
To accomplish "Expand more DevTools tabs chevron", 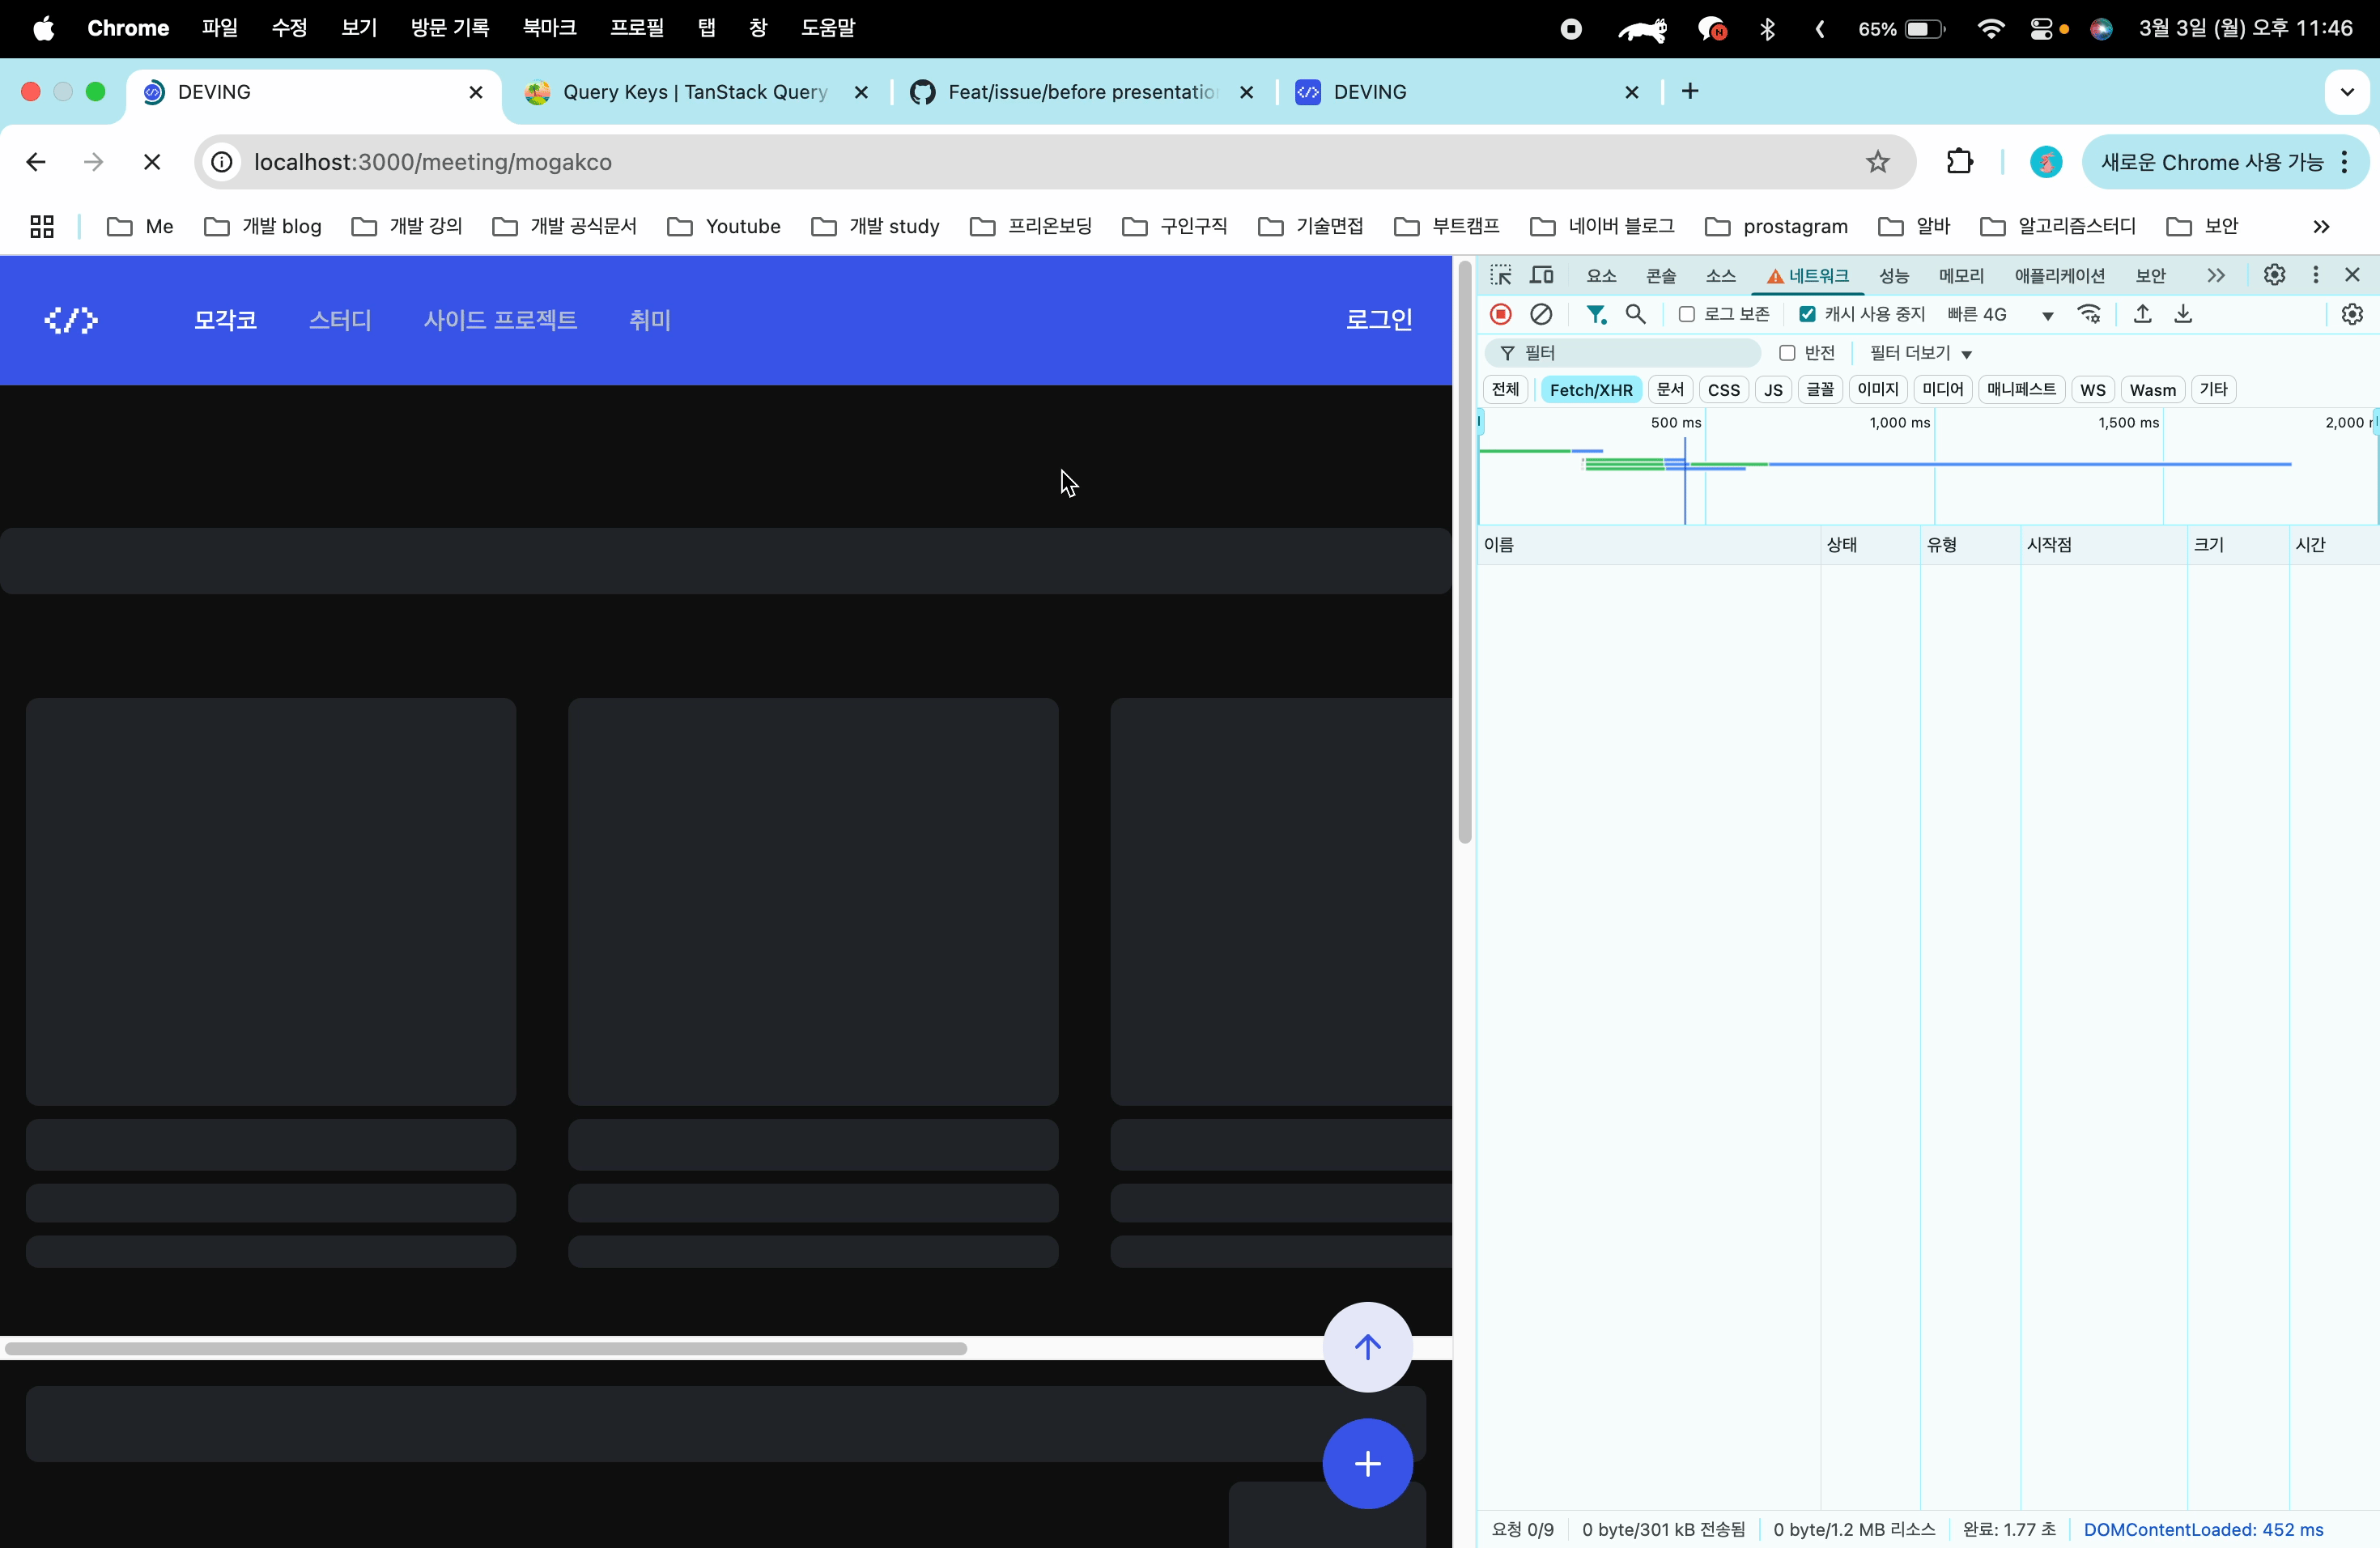I will (x=2216, y=275).
